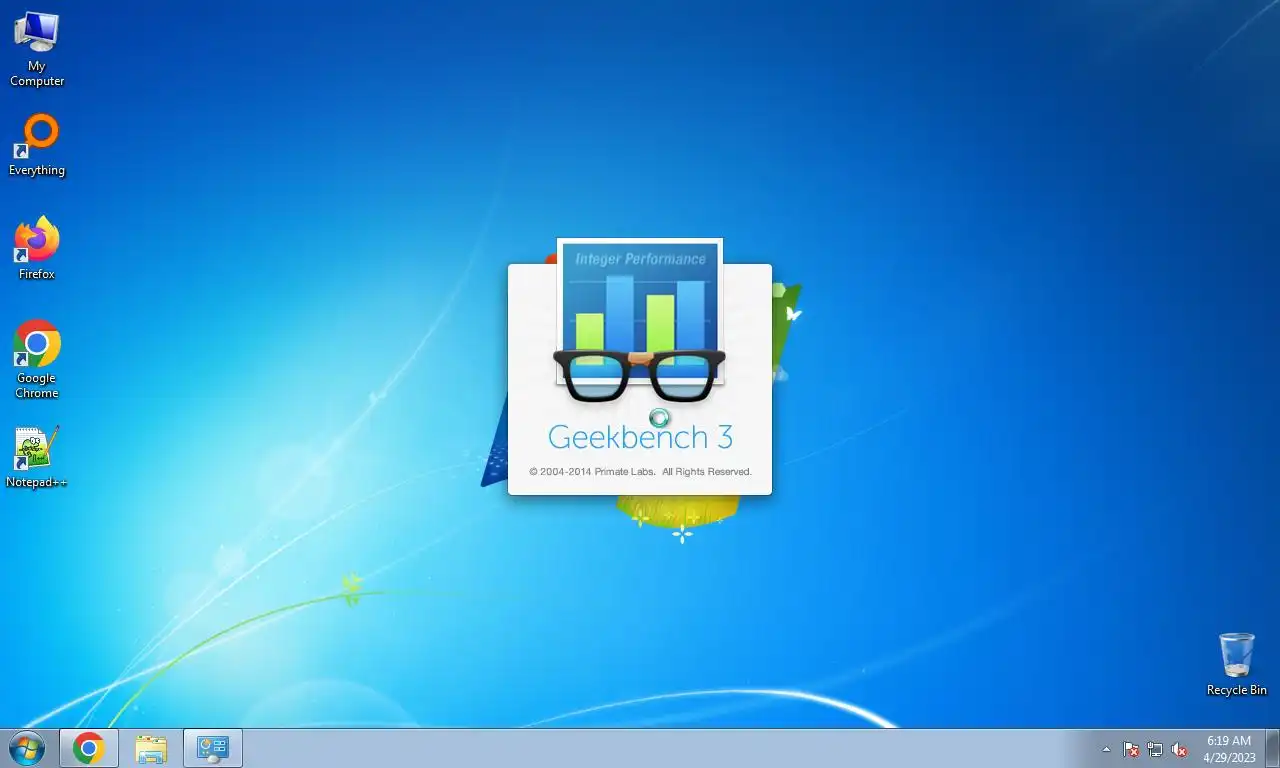
Task: Open the Windows Start menu
Action: (x=27, y=748)
